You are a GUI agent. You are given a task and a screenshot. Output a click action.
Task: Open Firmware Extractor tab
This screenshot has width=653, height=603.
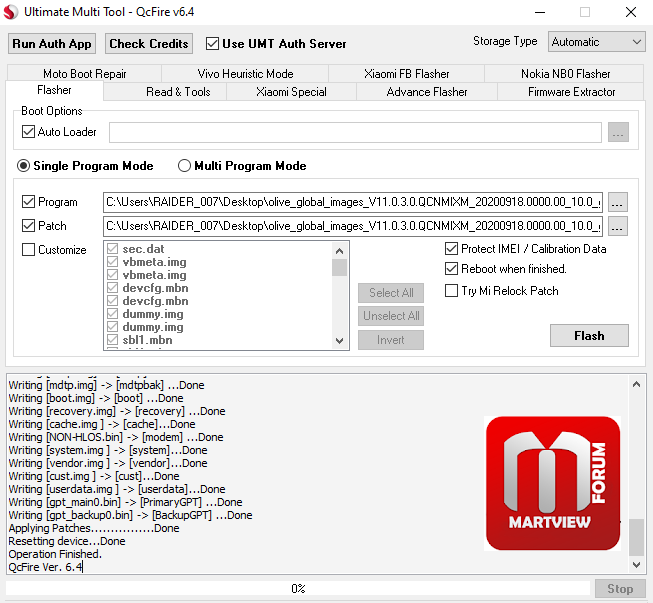(571, 92)
